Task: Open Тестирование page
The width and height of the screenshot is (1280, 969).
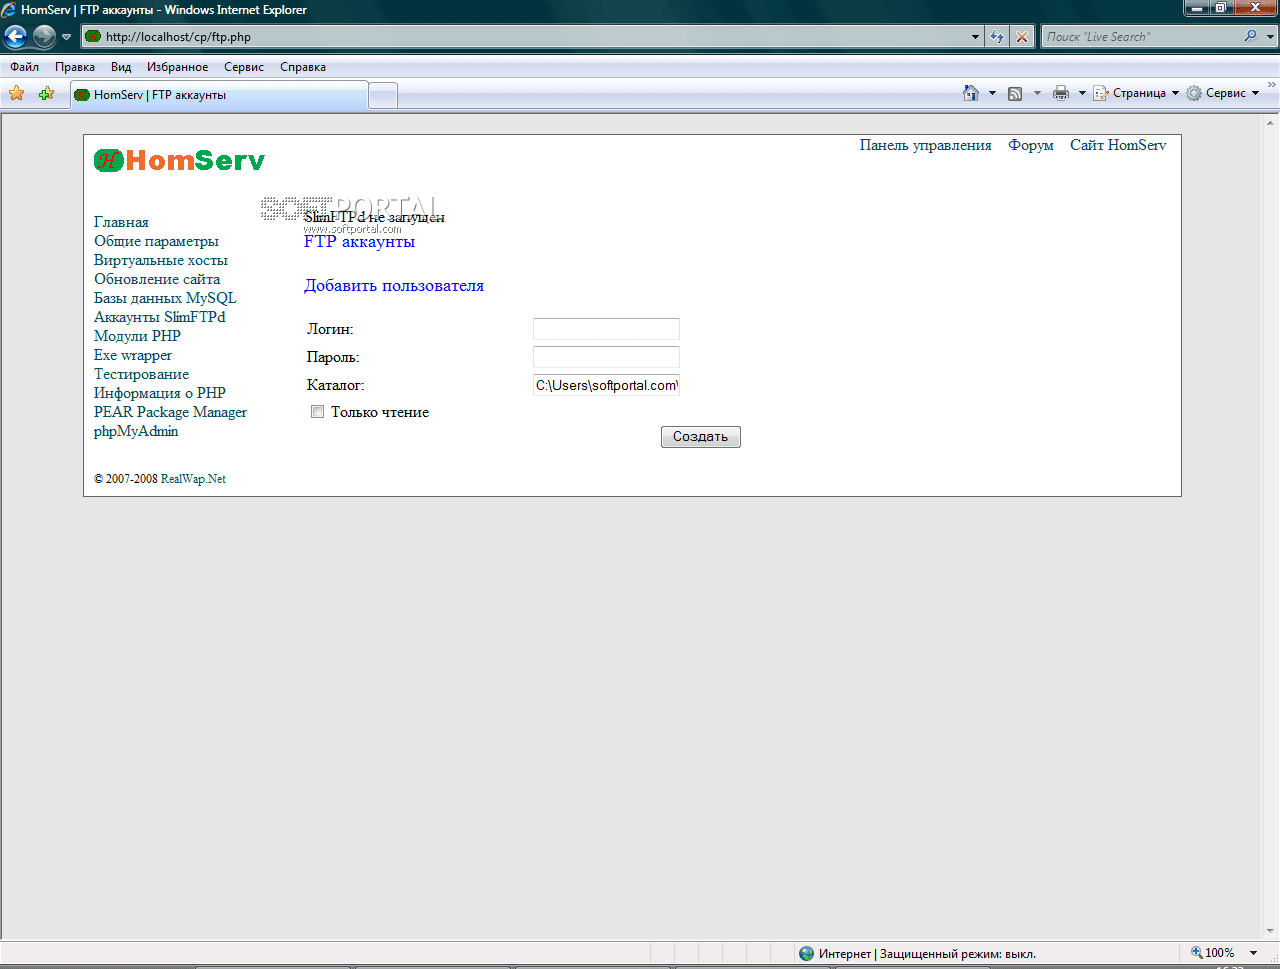Action: tap(141, 374)
